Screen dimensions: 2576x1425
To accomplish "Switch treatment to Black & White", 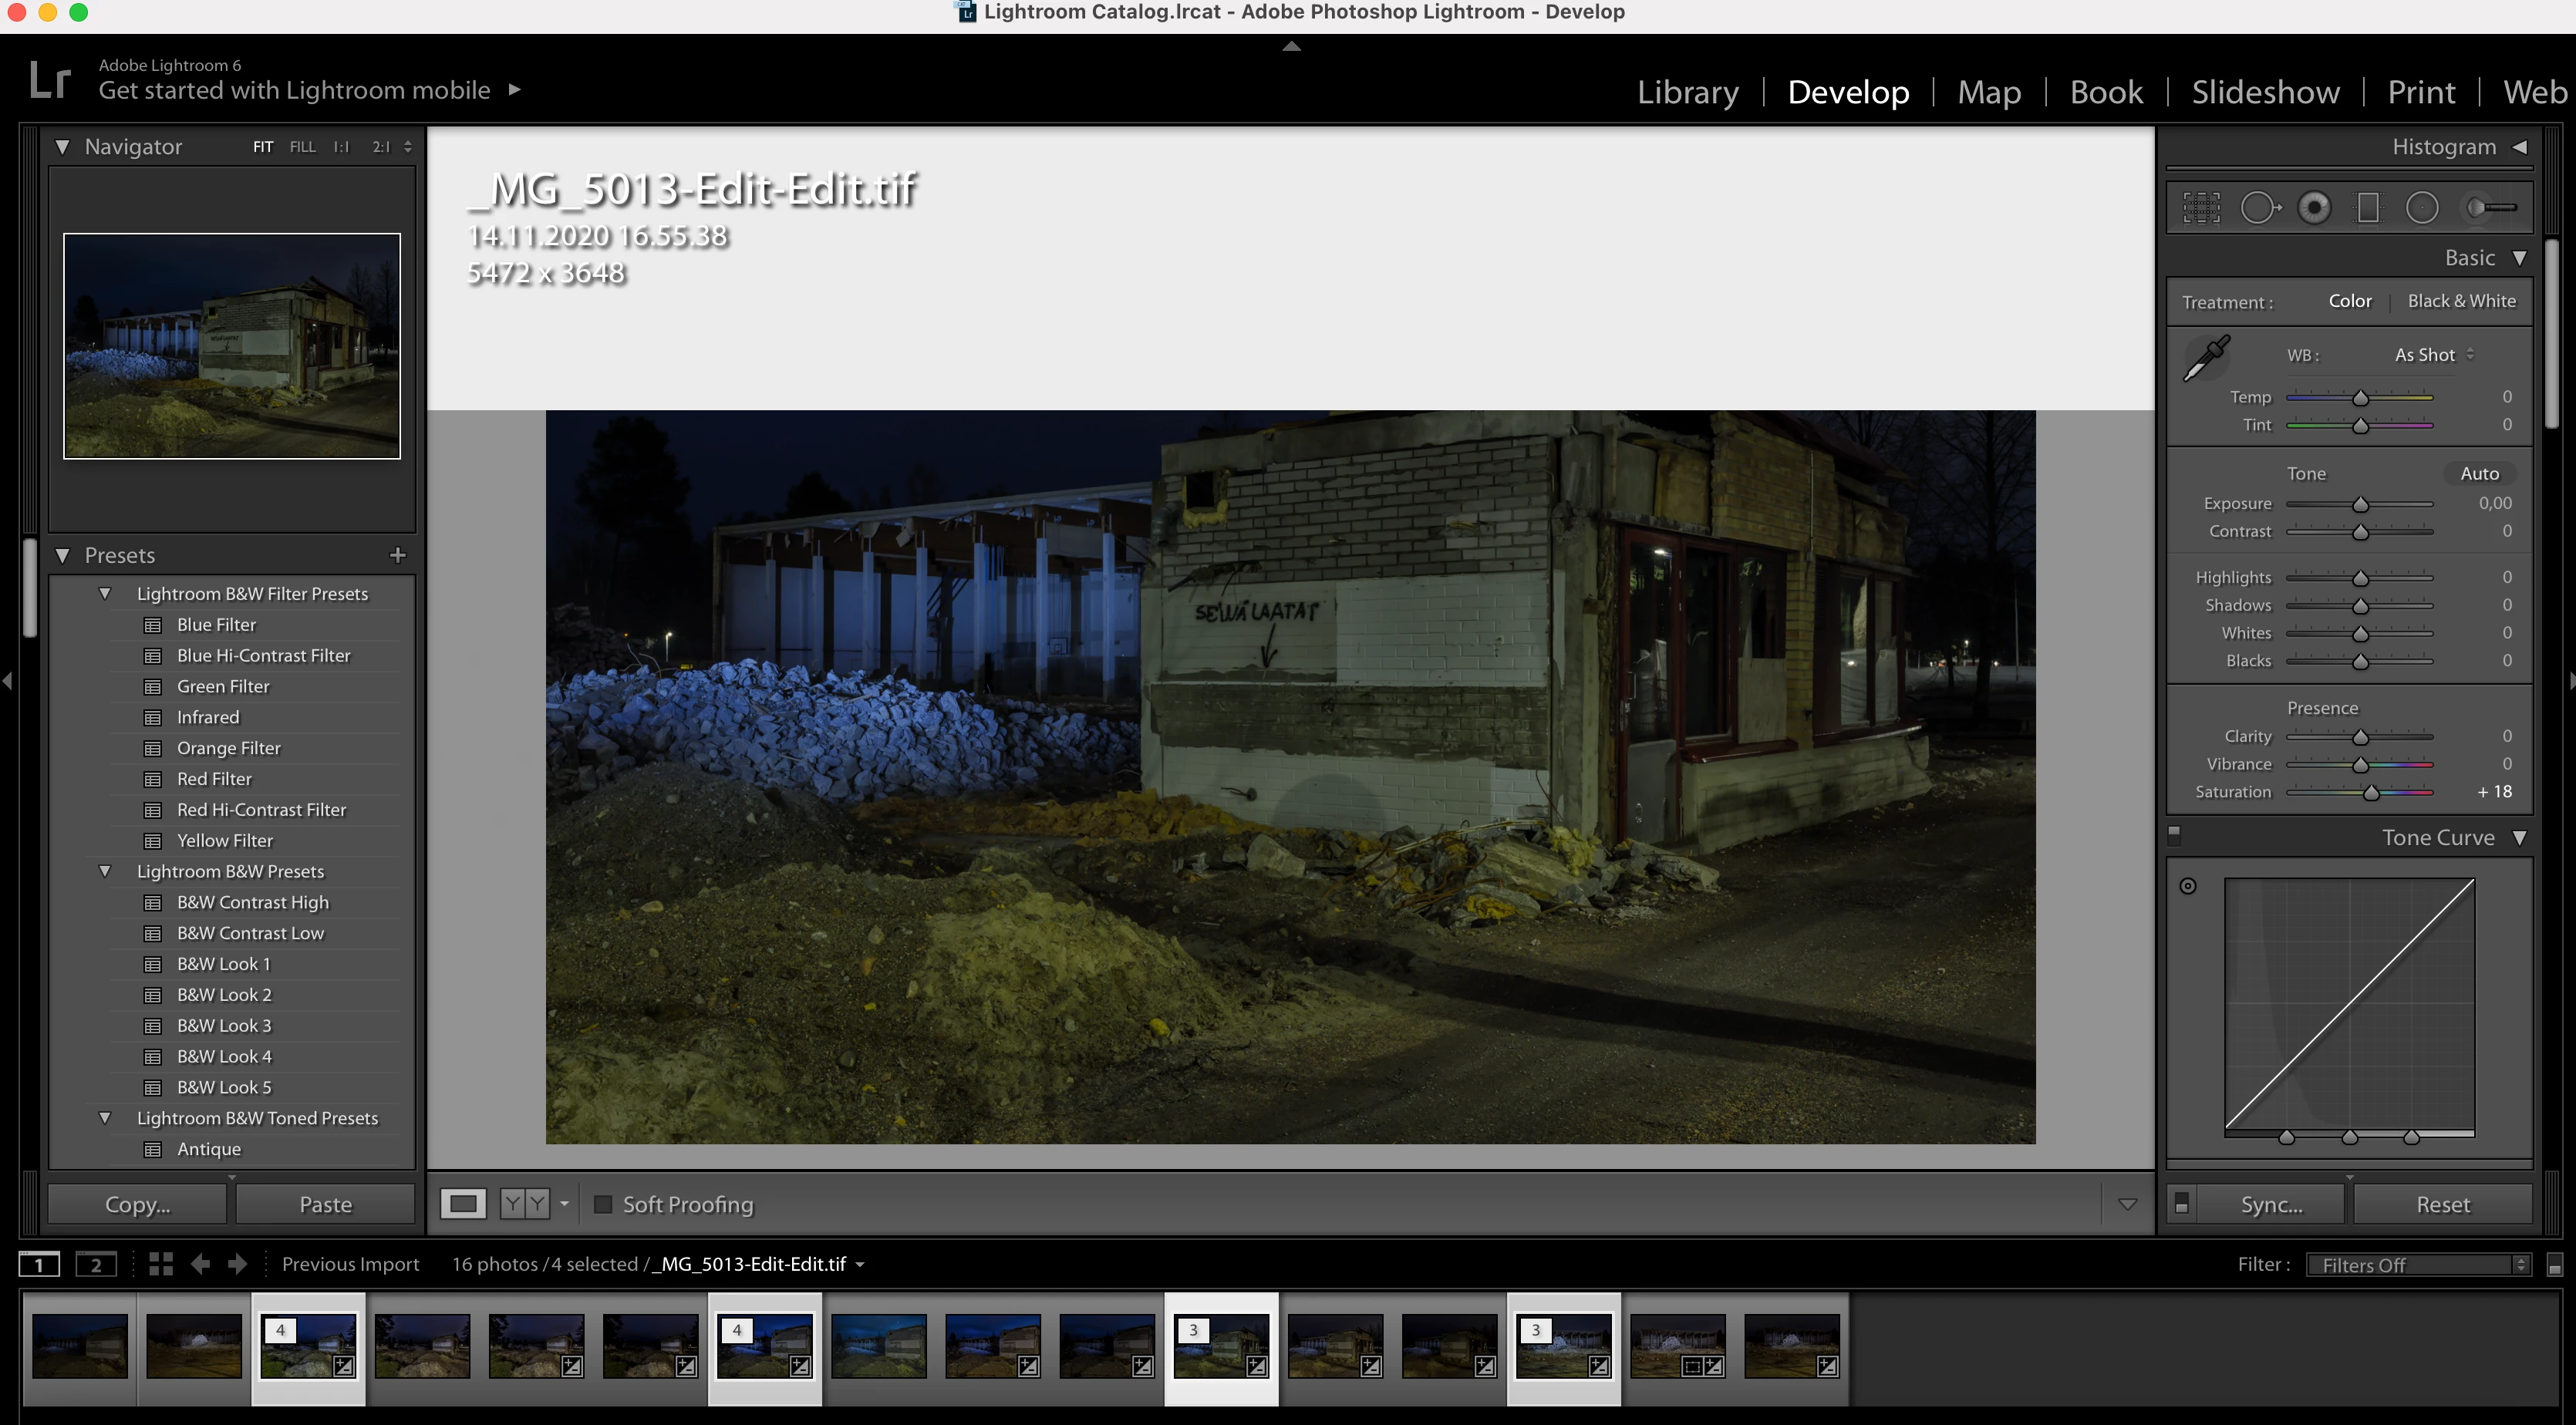I will pos(2461,301).
